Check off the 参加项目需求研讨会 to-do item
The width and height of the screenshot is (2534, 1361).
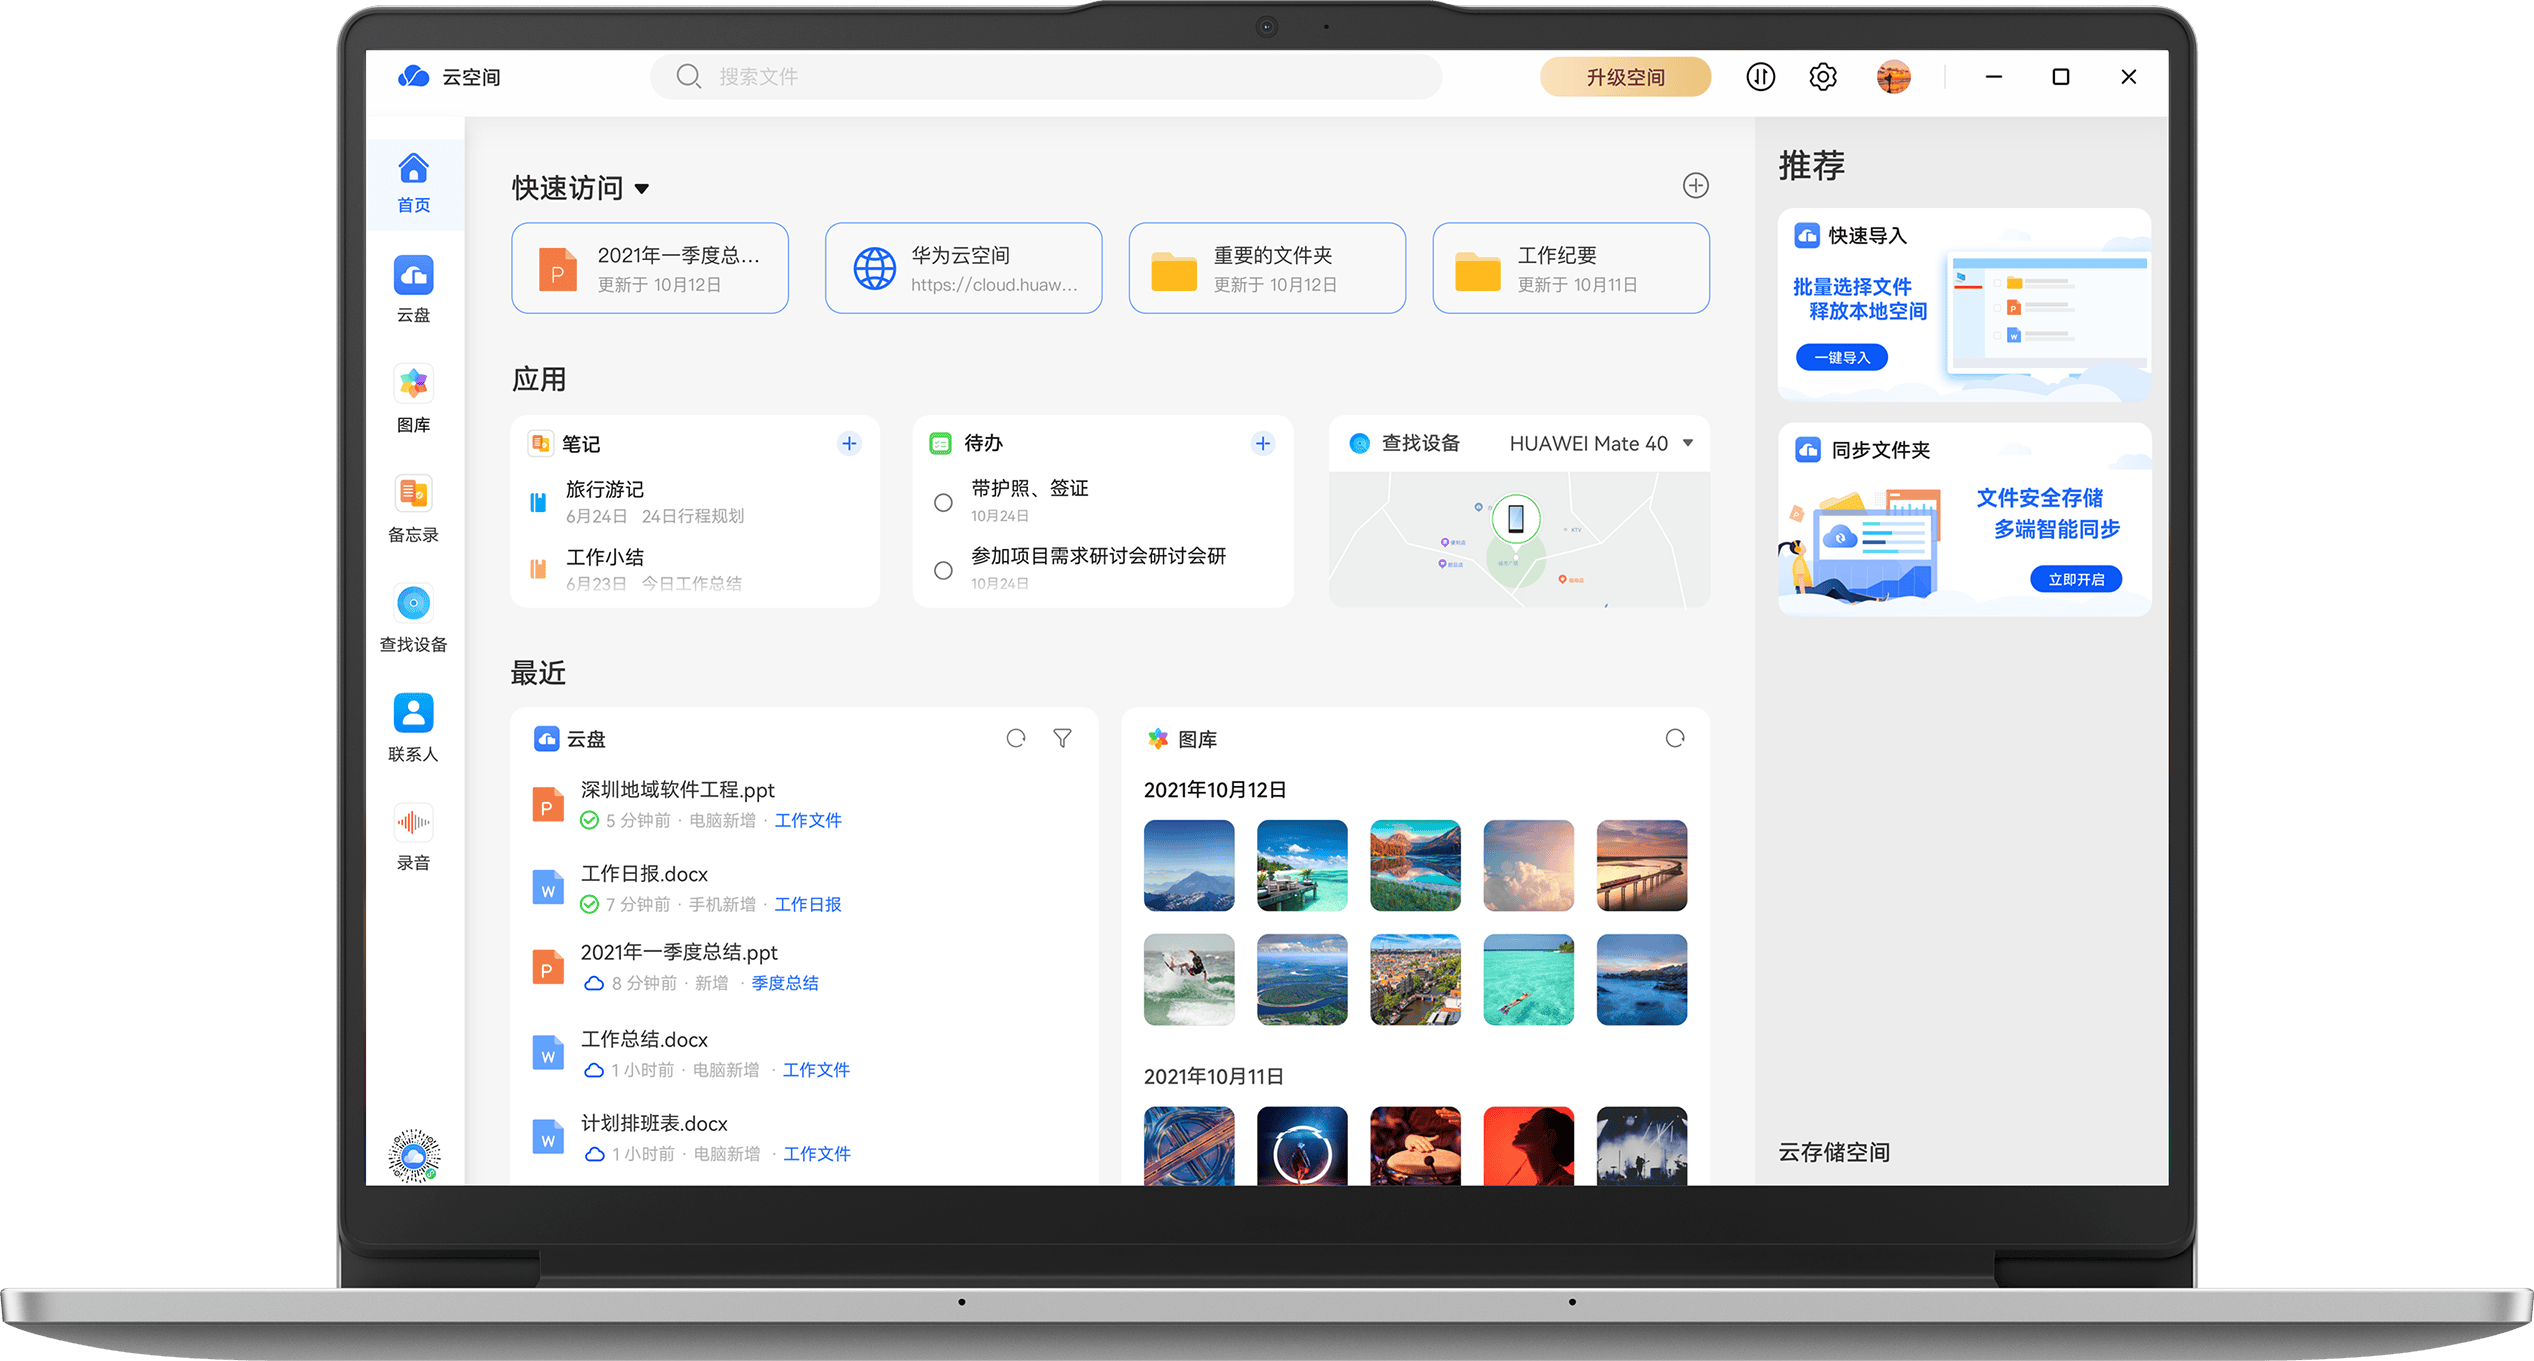pyautogui.click(x=942, y=570)
